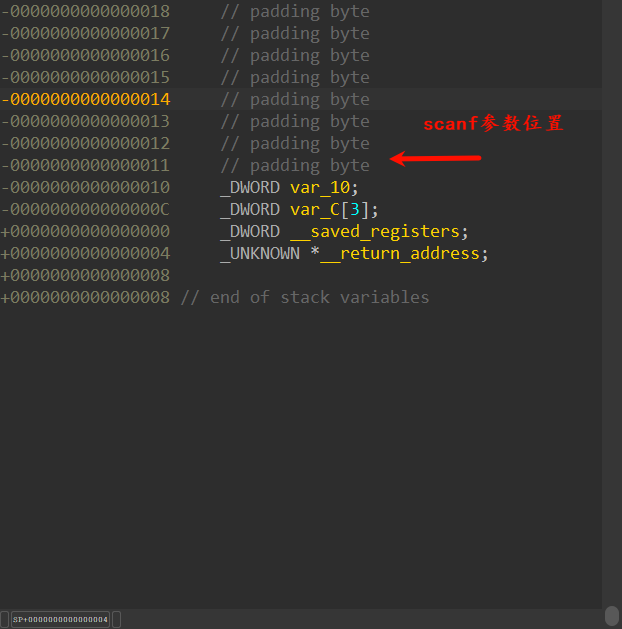This screenshot has width=622, height=629.
Task: Click highlighted offset -0000000000000014
Action: click(x=86, y=99)
